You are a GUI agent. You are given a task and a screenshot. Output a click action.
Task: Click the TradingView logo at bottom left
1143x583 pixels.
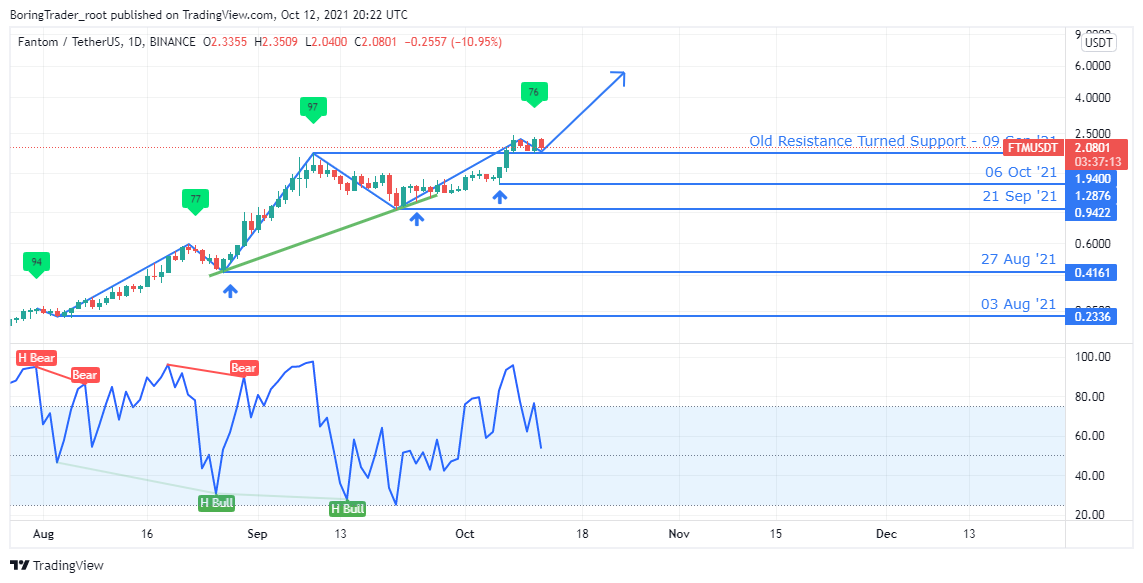tap(57, 565)
